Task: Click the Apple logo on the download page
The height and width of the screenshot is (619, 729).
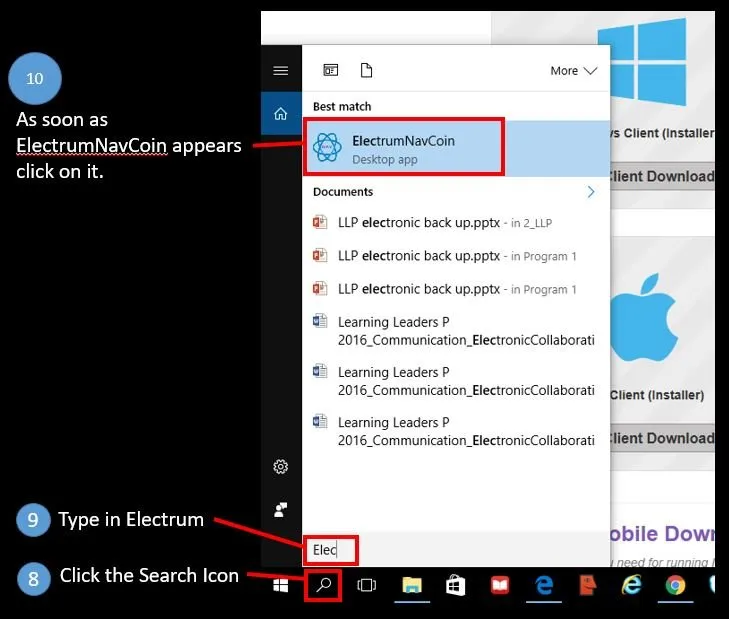Action: pos(644,317)
